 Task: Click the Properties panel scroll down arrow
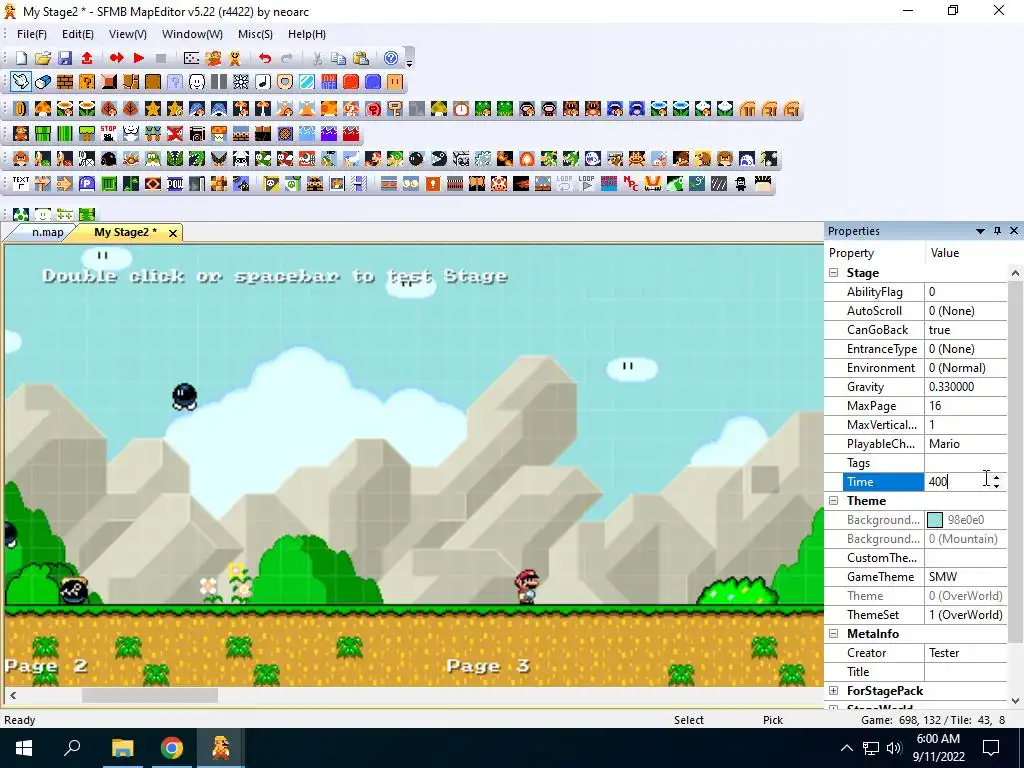(x=1015, y=701)
